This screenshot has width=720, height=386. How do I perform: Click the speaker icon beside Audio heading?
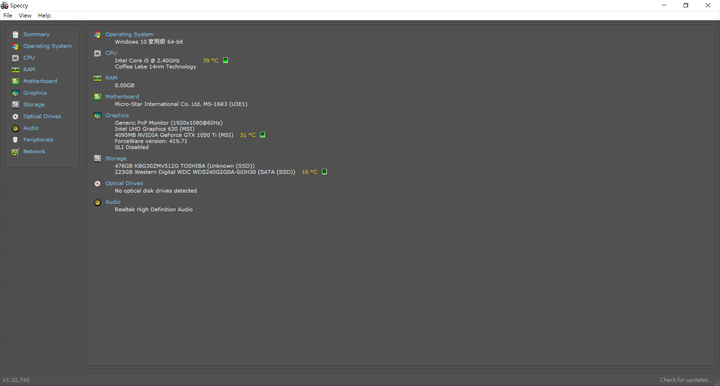97,202
